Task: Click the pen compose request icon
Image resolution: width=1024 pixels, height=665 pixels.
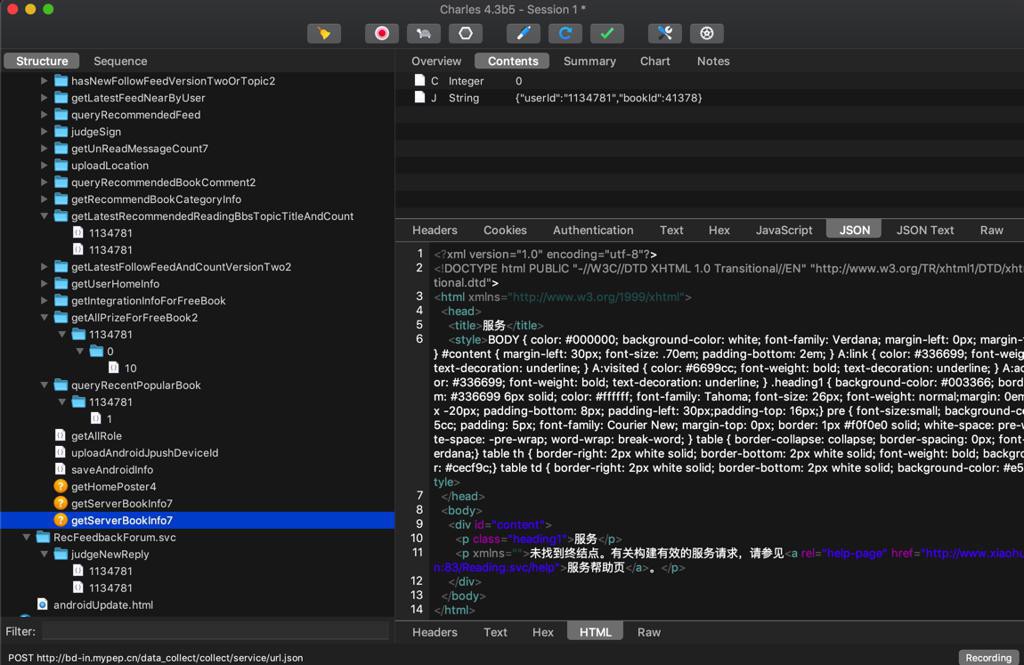Action: 522,33
